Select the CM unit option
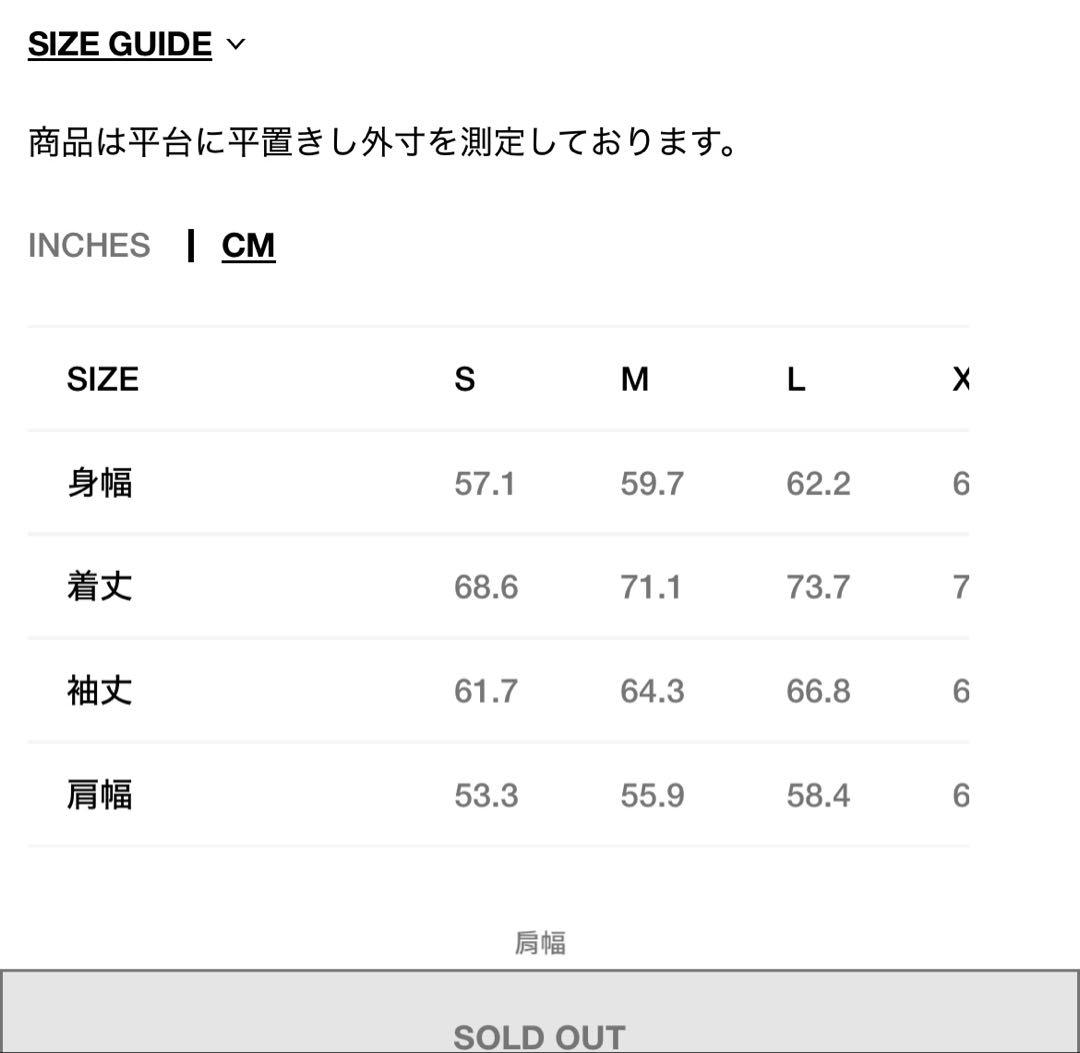Image resolution: width=1080 pixels, height=1053 pixels. pos(248,245)
